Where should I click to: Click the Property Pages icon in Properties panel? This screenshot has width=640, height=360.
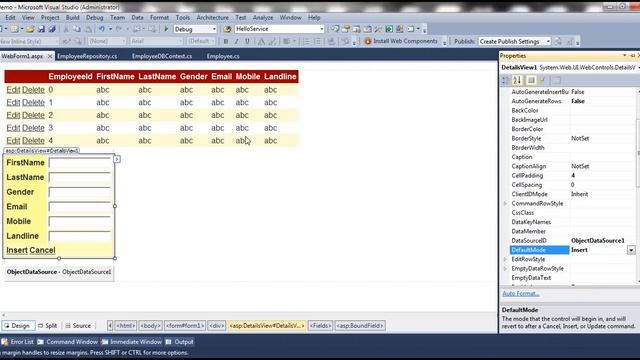(556, 80)
